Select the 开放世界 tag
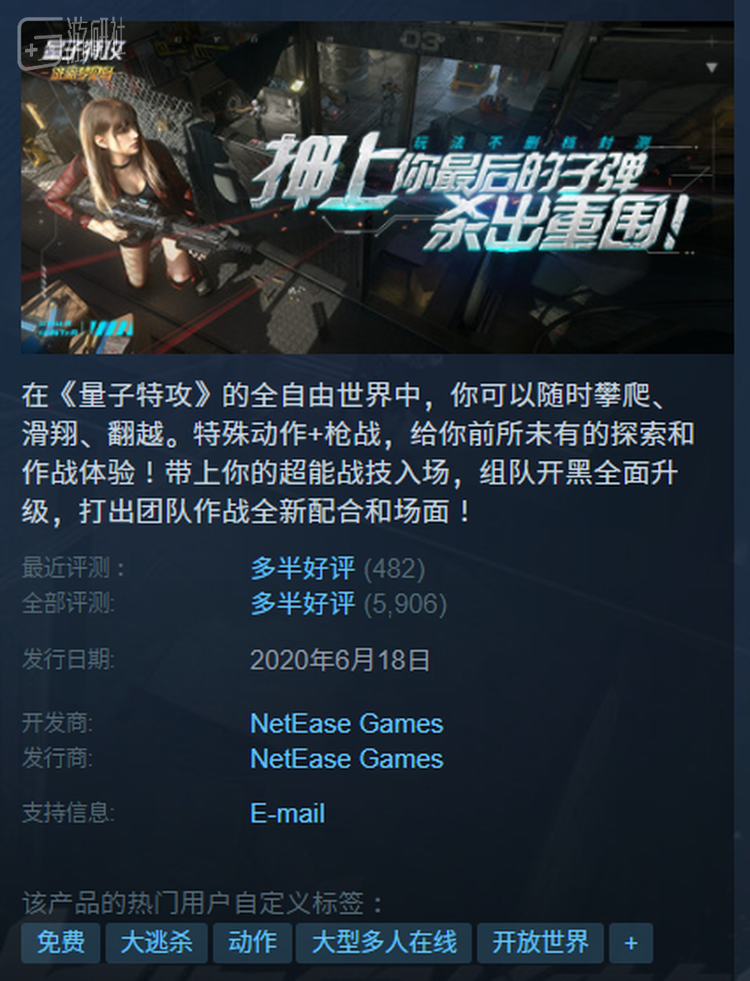Viewport: 750px width, 981px height. tap(540, 942)
